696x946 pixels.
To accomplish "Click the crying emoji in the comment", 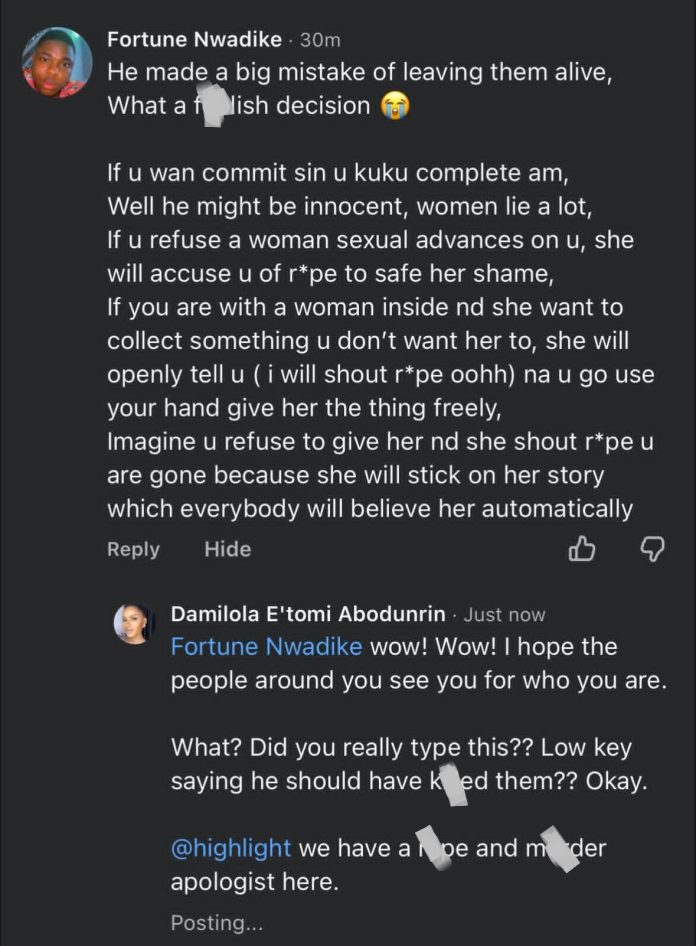I will pyautogui.click(x=395, y=106).
